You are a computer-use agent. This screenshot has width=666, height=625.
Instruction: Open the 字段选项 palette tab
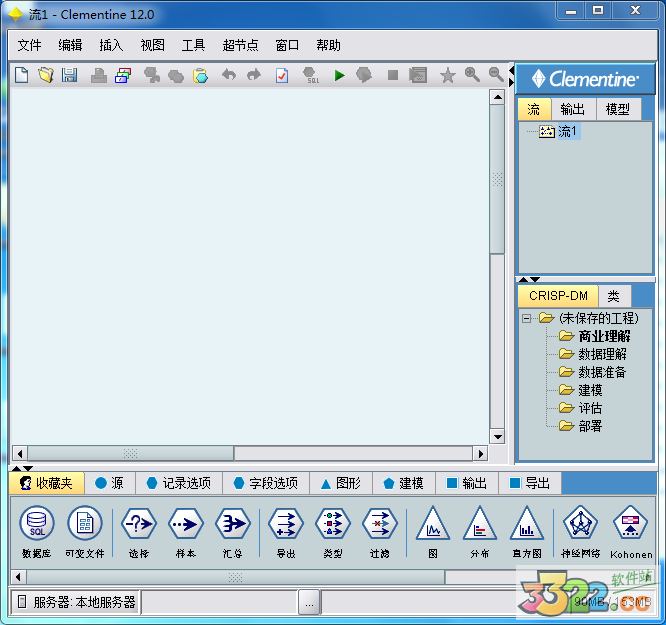[266, 483]
